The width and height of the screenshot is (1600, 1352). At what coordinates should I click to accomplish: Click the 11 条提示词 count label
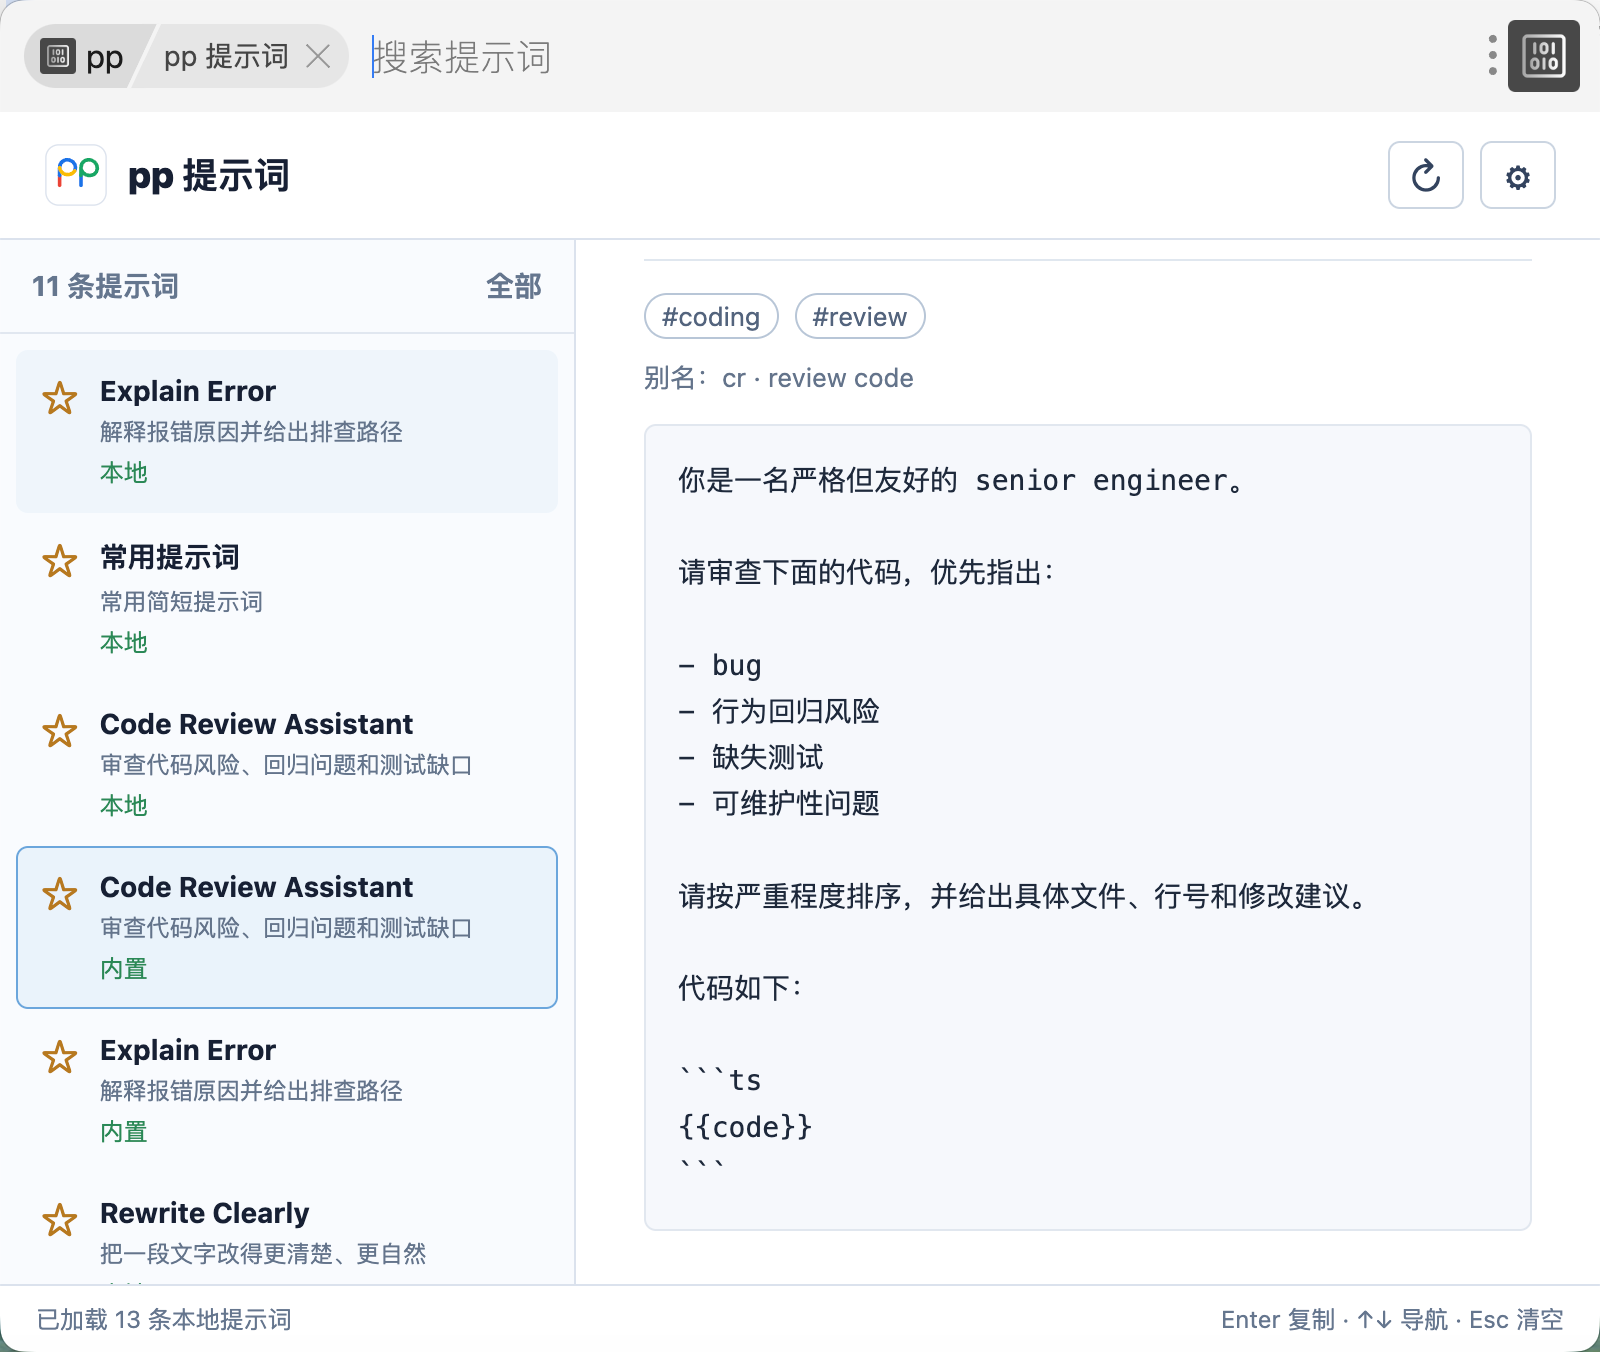(x=105, y=286)
